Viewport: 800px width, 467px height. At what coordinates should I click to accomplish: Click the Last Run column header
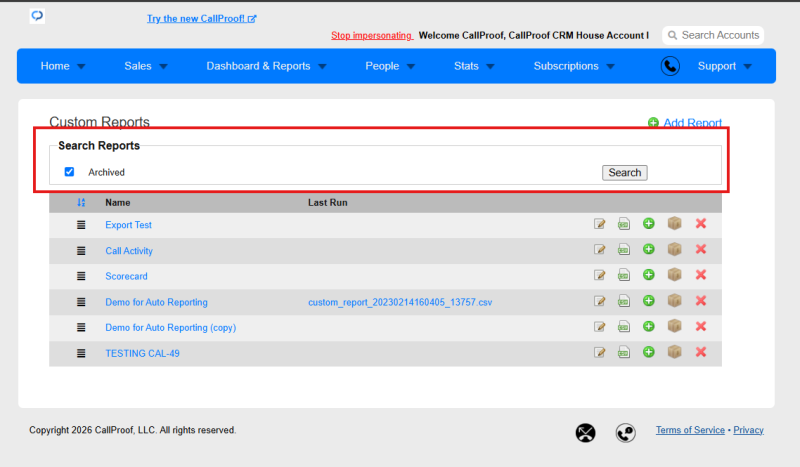coord(328,203)
